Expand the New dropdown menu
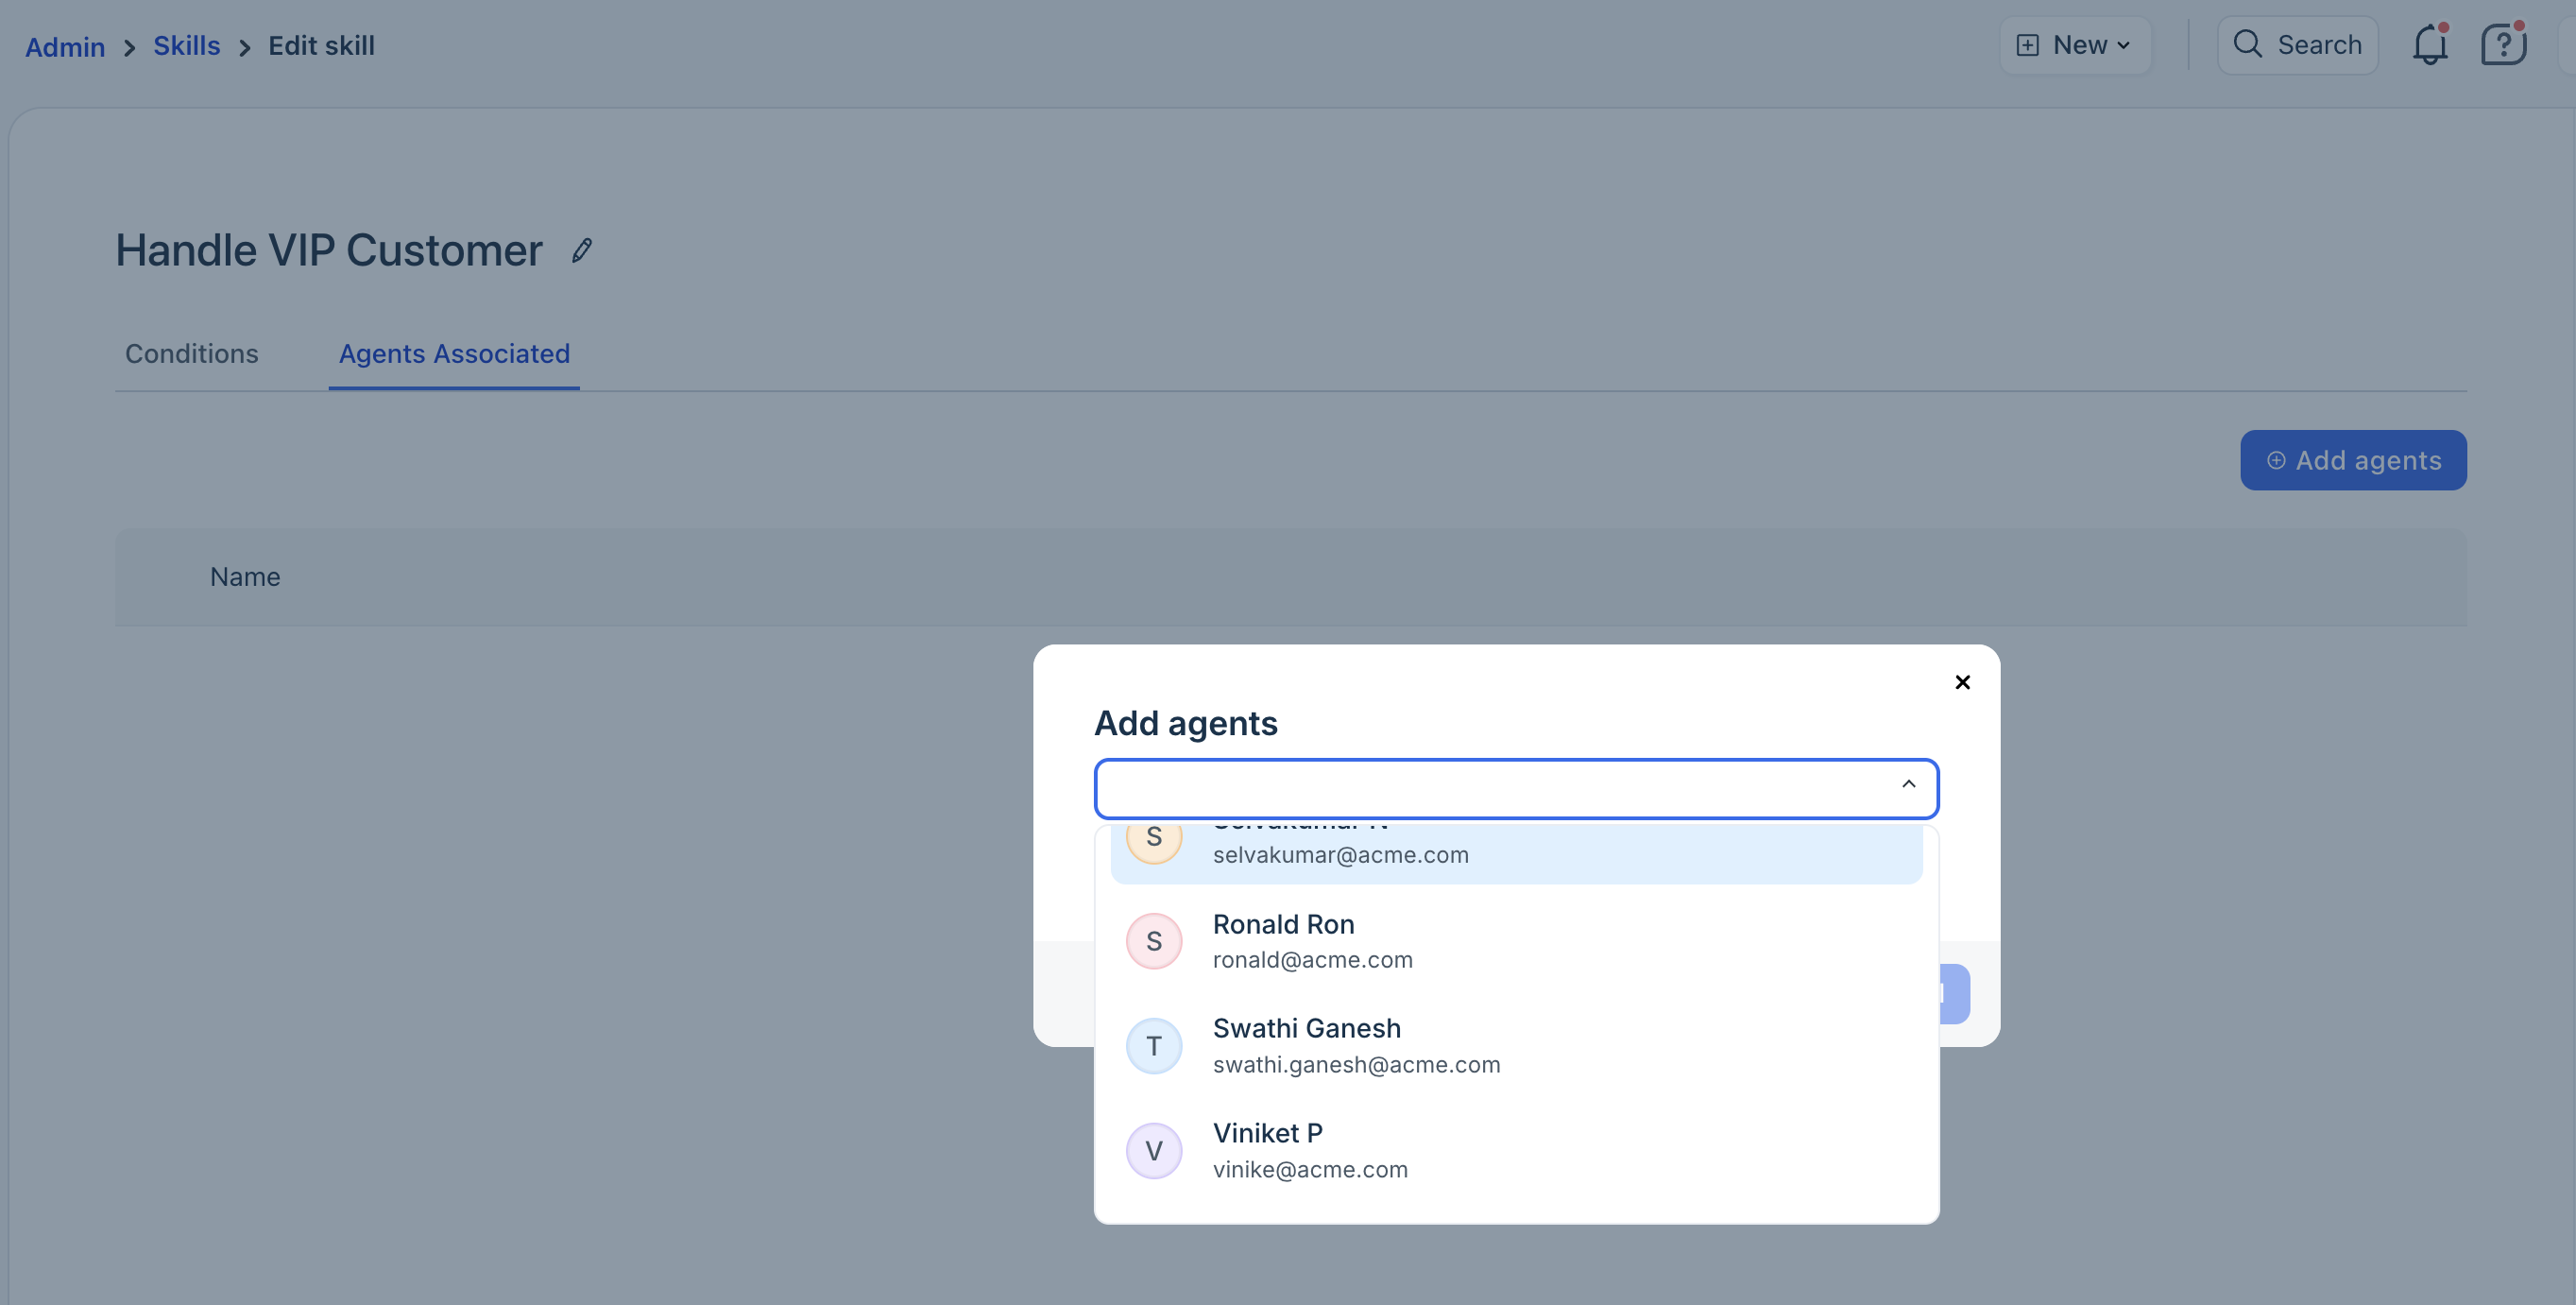The width and height of the screenshot is (2576, 1305). [2123, 46]
